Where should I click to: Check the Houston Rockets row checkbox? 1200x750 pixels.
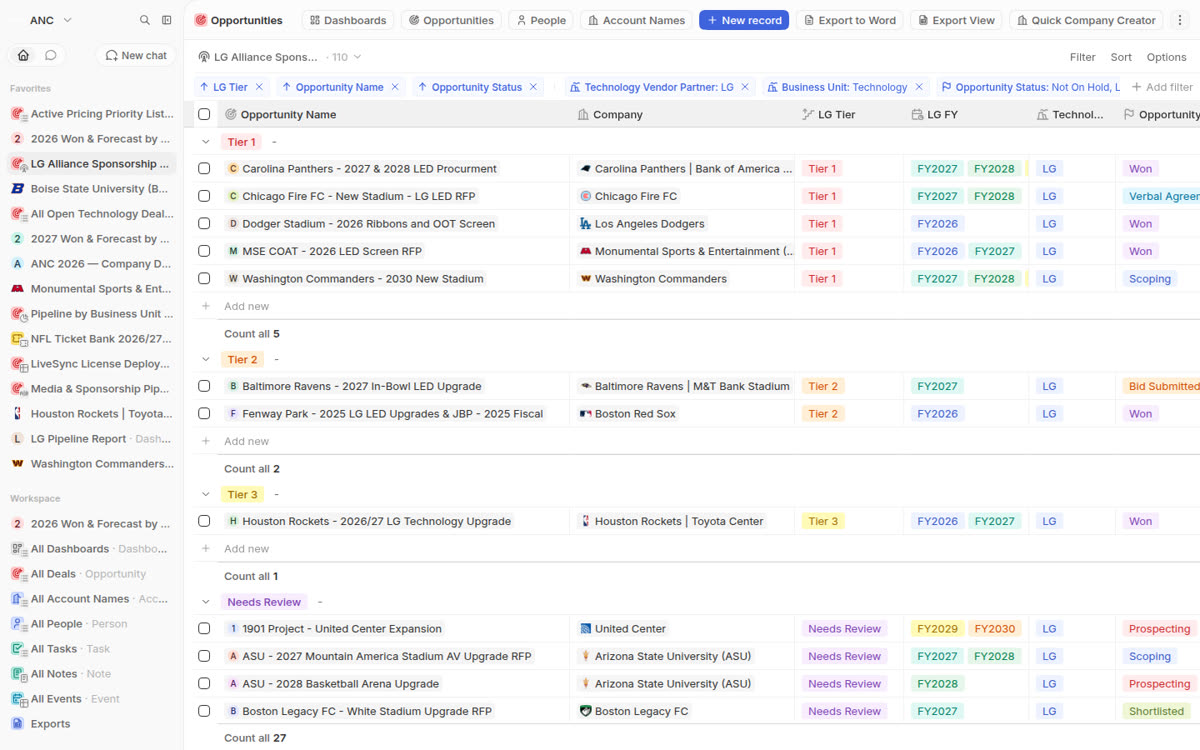pyautogui.click(x=204, y=521)
